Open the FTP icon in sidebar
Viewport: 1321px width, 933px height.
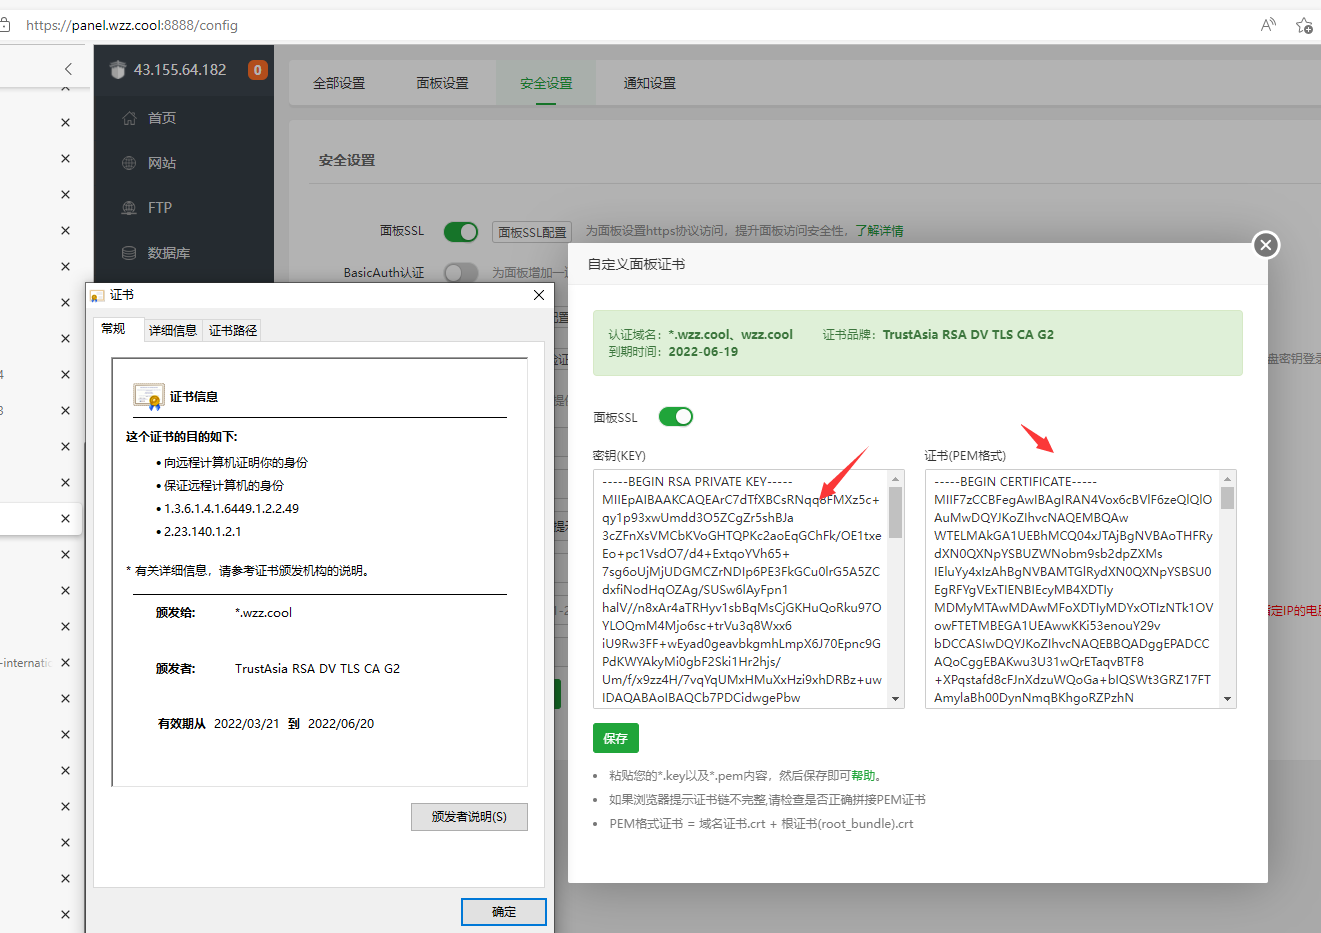(x=129, y=208)
